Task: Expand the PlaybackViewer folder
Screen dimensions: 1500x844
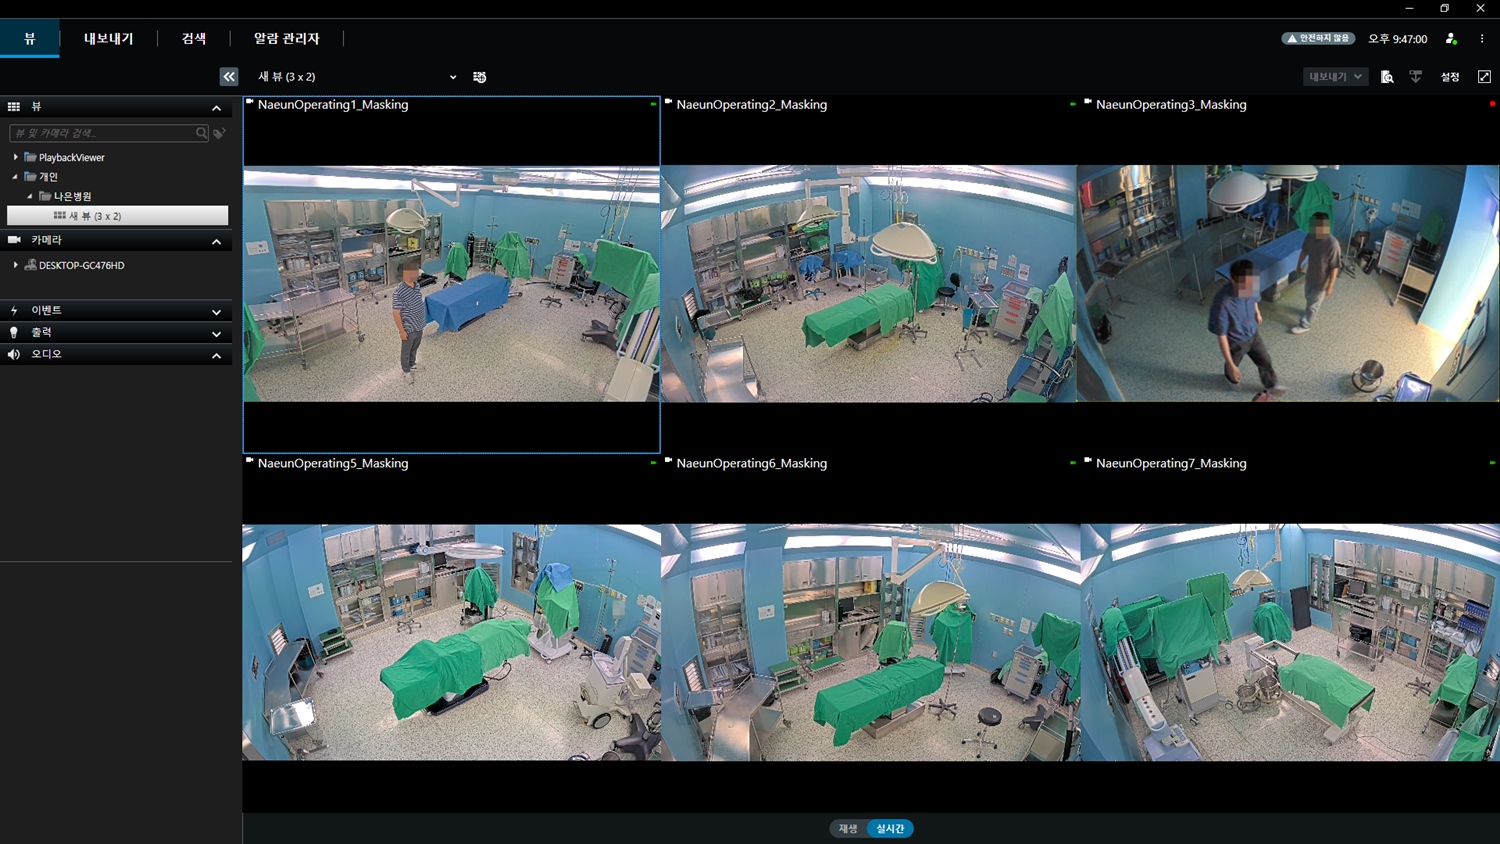Action: pos(16,157)
